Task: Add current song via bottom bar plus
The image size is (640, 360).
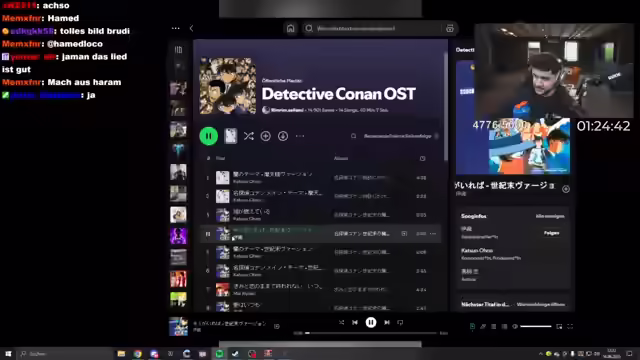Action: (x=277, y=326)
